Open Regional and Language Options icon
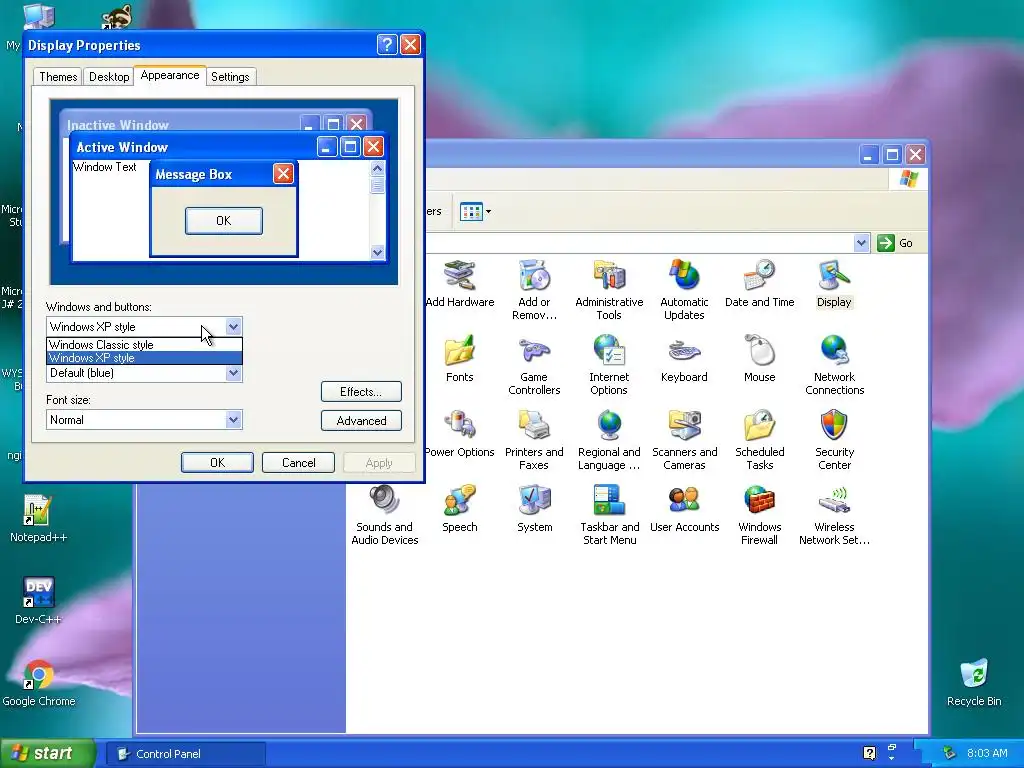This screenshot has height=768, width=1024. [609, 440]
